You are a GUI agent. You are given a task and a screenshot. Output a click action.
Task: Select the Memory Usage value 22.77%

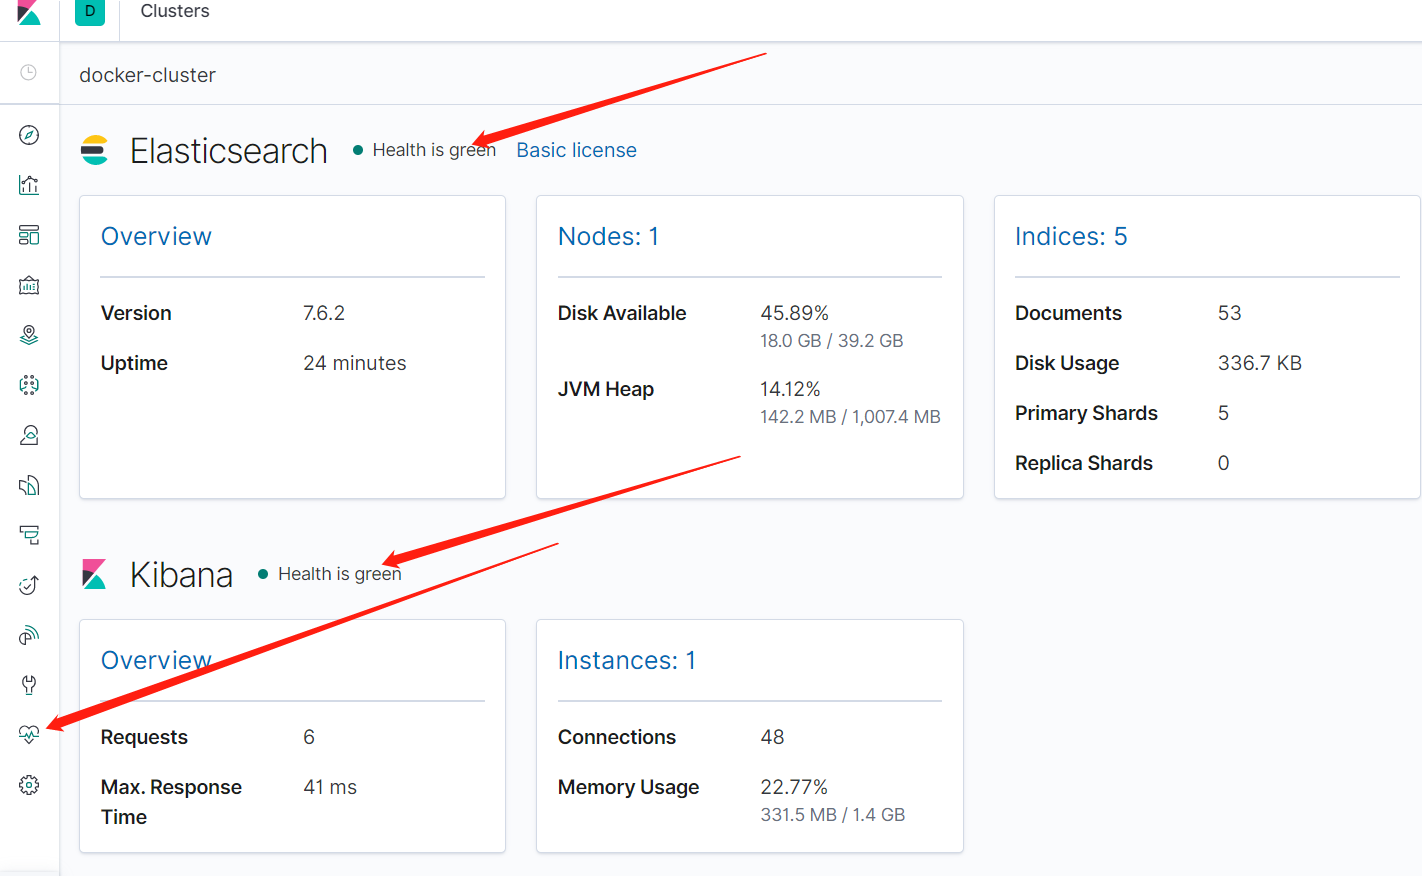pyautogui.click(x=794, y=787)
